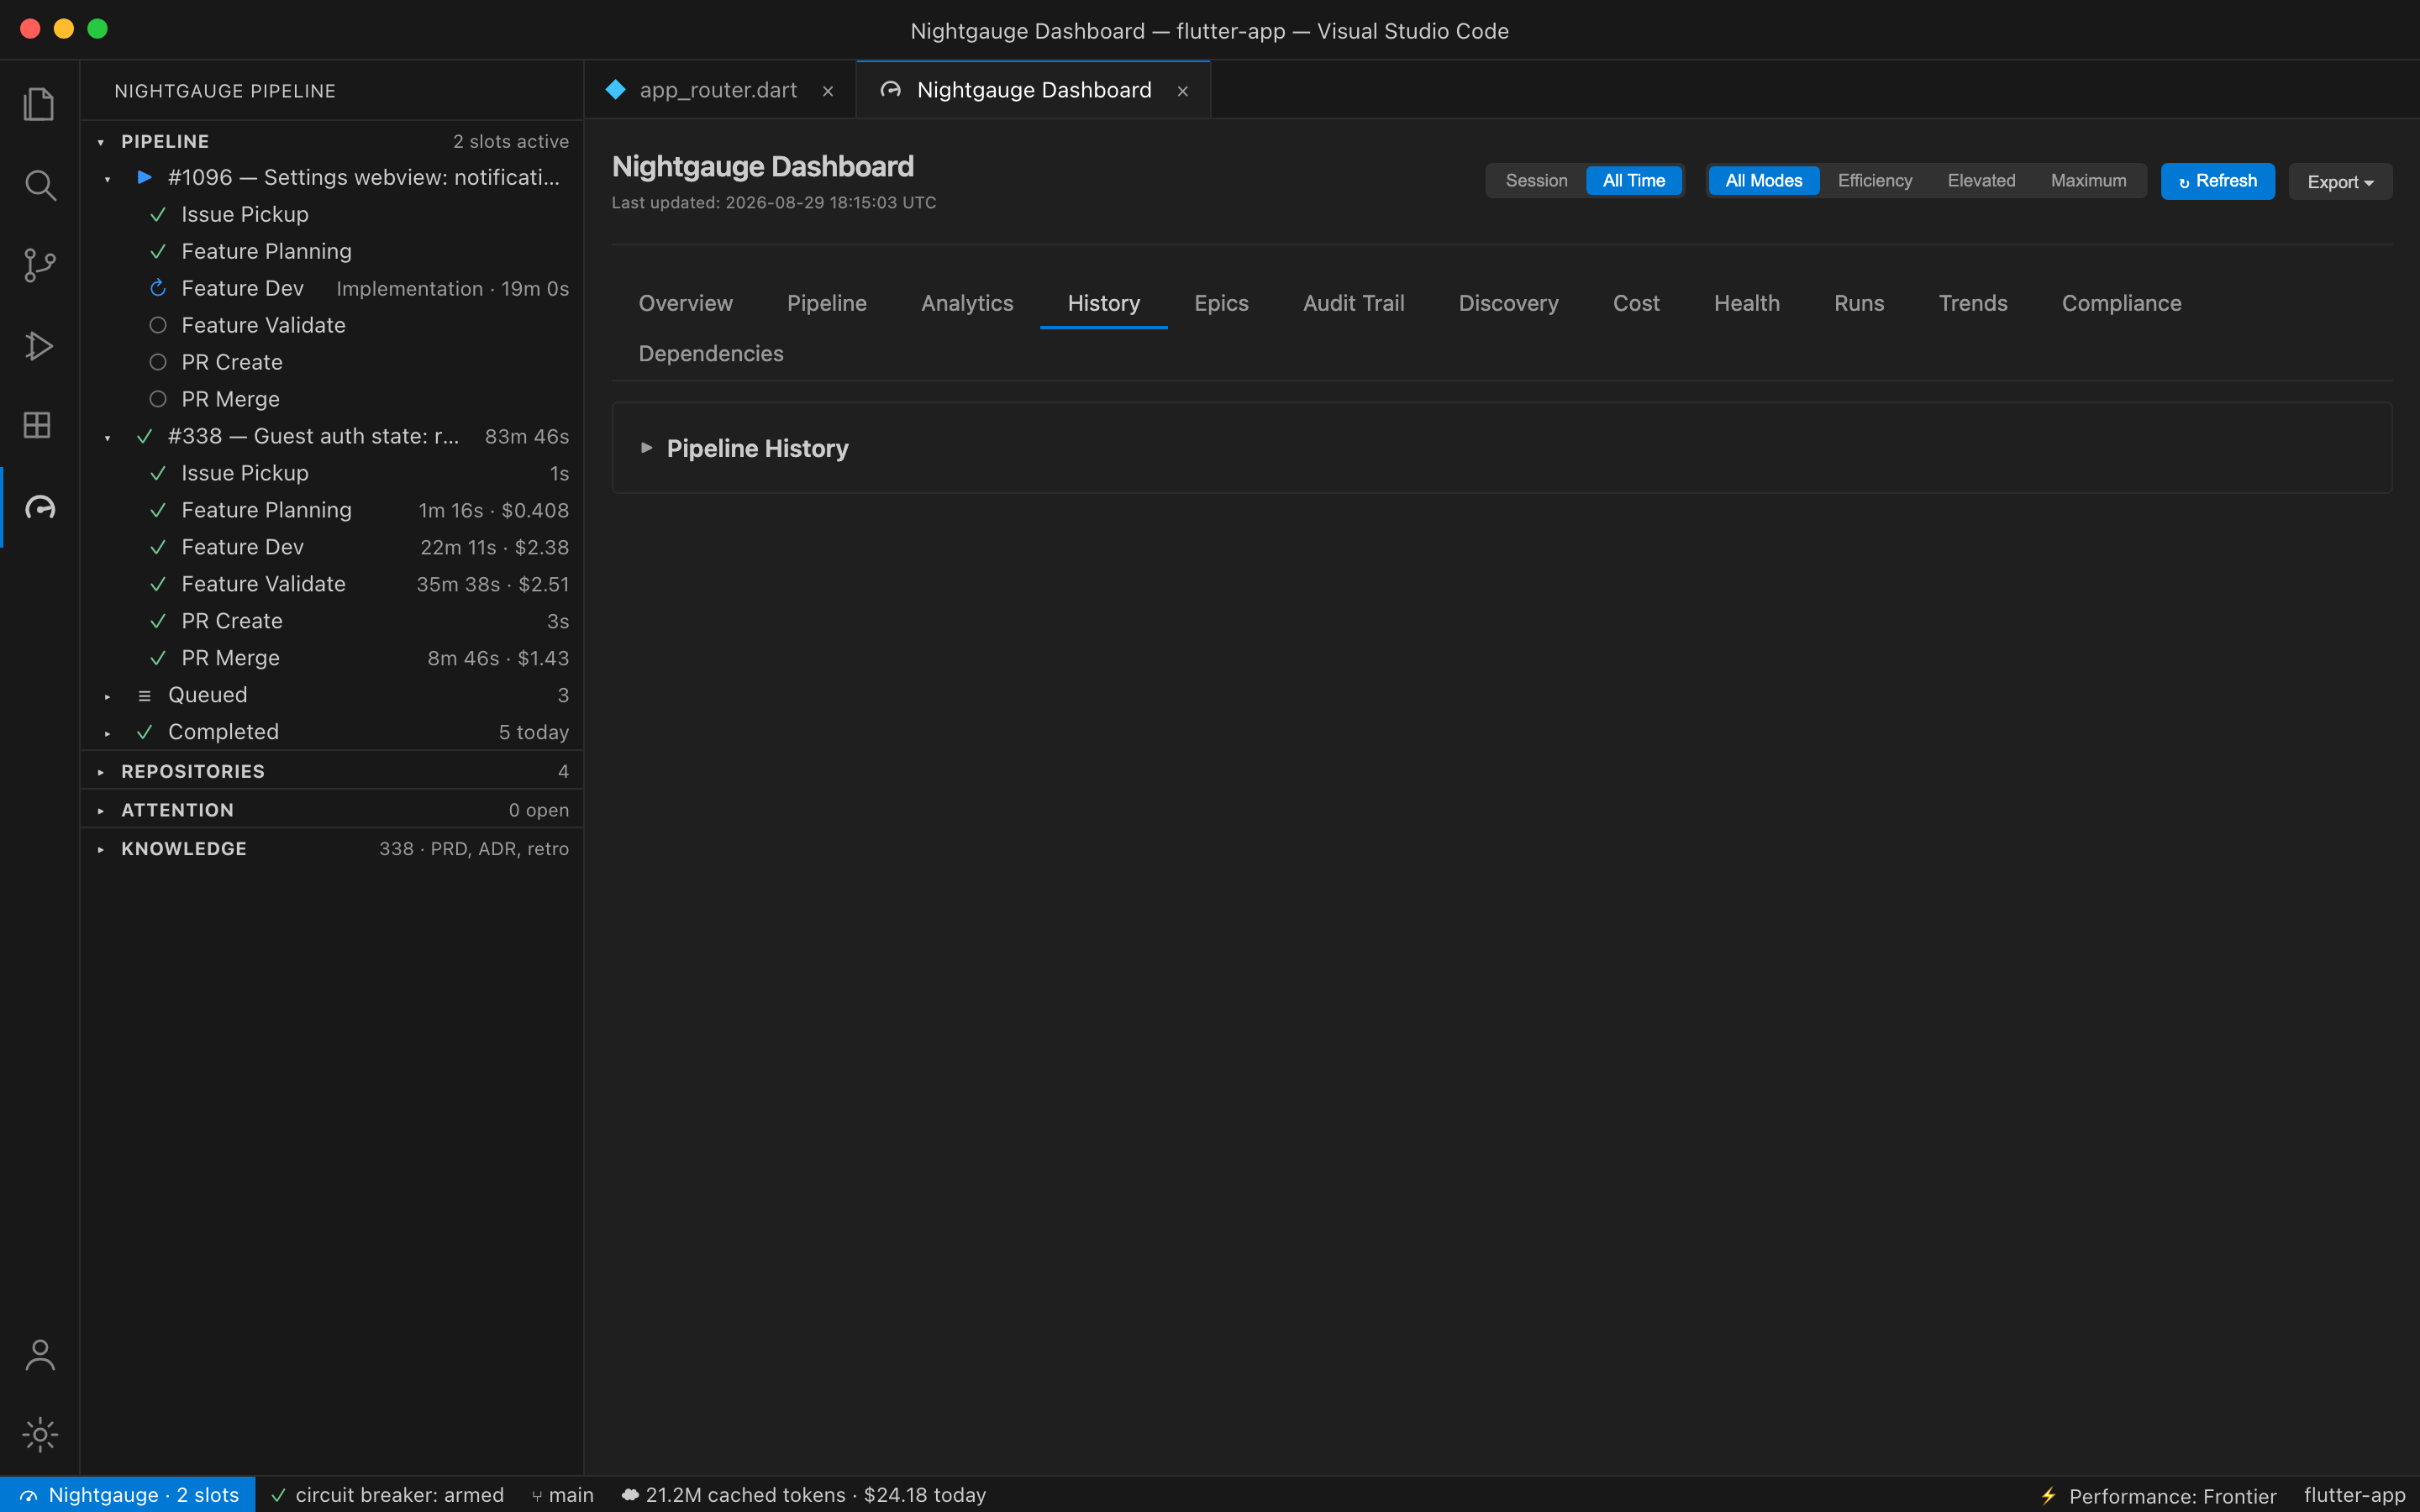Click circuit breaker: armed status
Screen dimensions: 2420x1512
(387, 1495)
